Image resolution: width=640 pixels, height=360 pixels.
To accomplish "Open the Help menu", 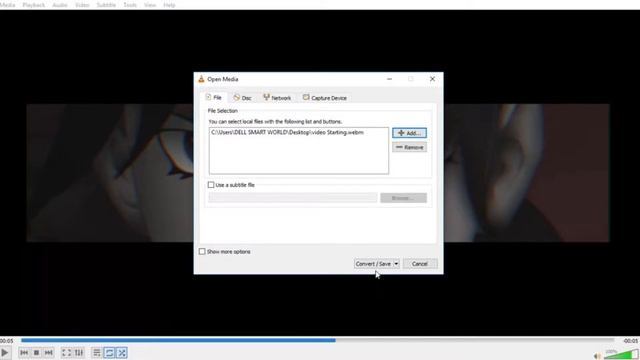I will click(169, 5).
